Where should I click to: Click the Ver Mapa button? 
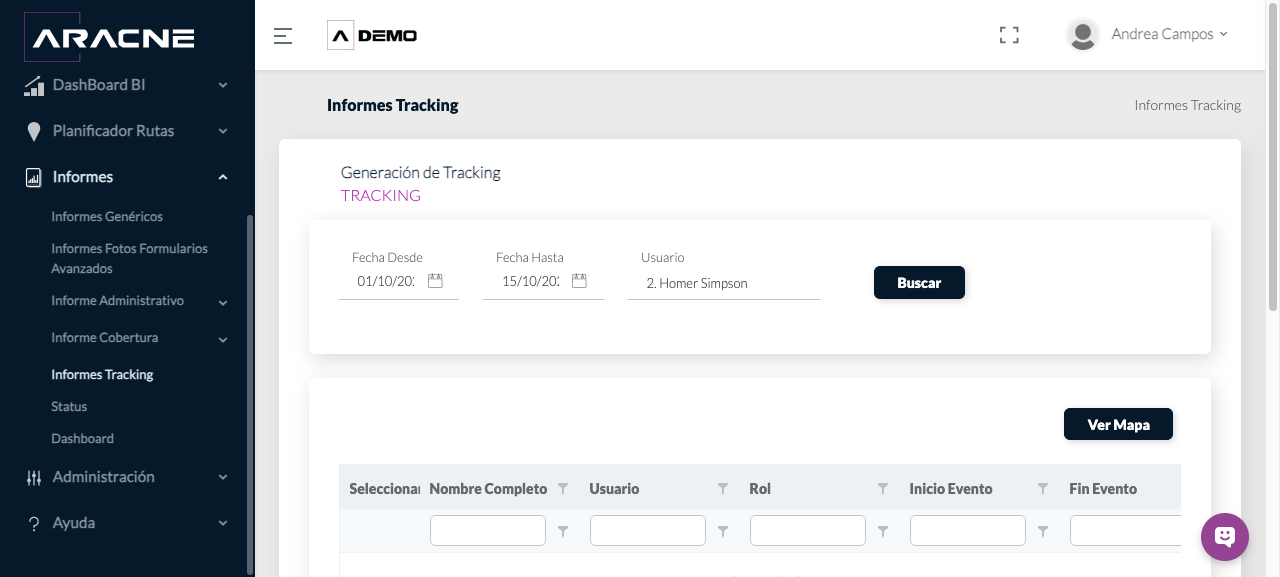click(1118, 425)
